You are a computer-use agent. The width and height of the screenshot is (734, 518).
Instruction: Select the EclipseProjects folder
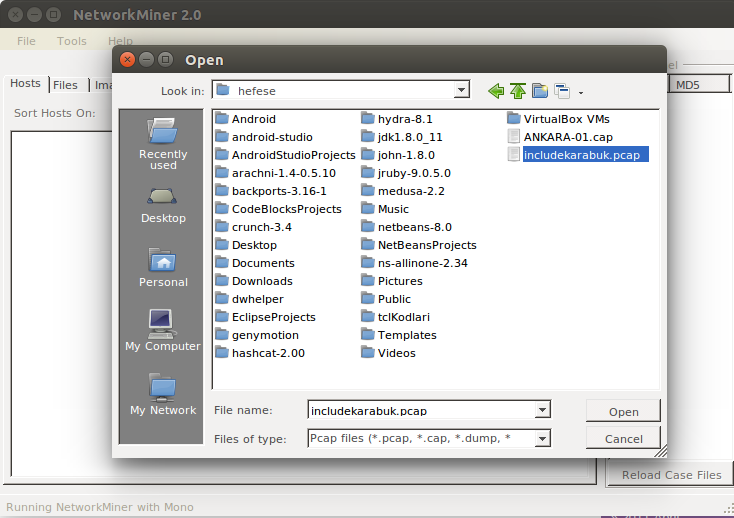coord(266,317)
